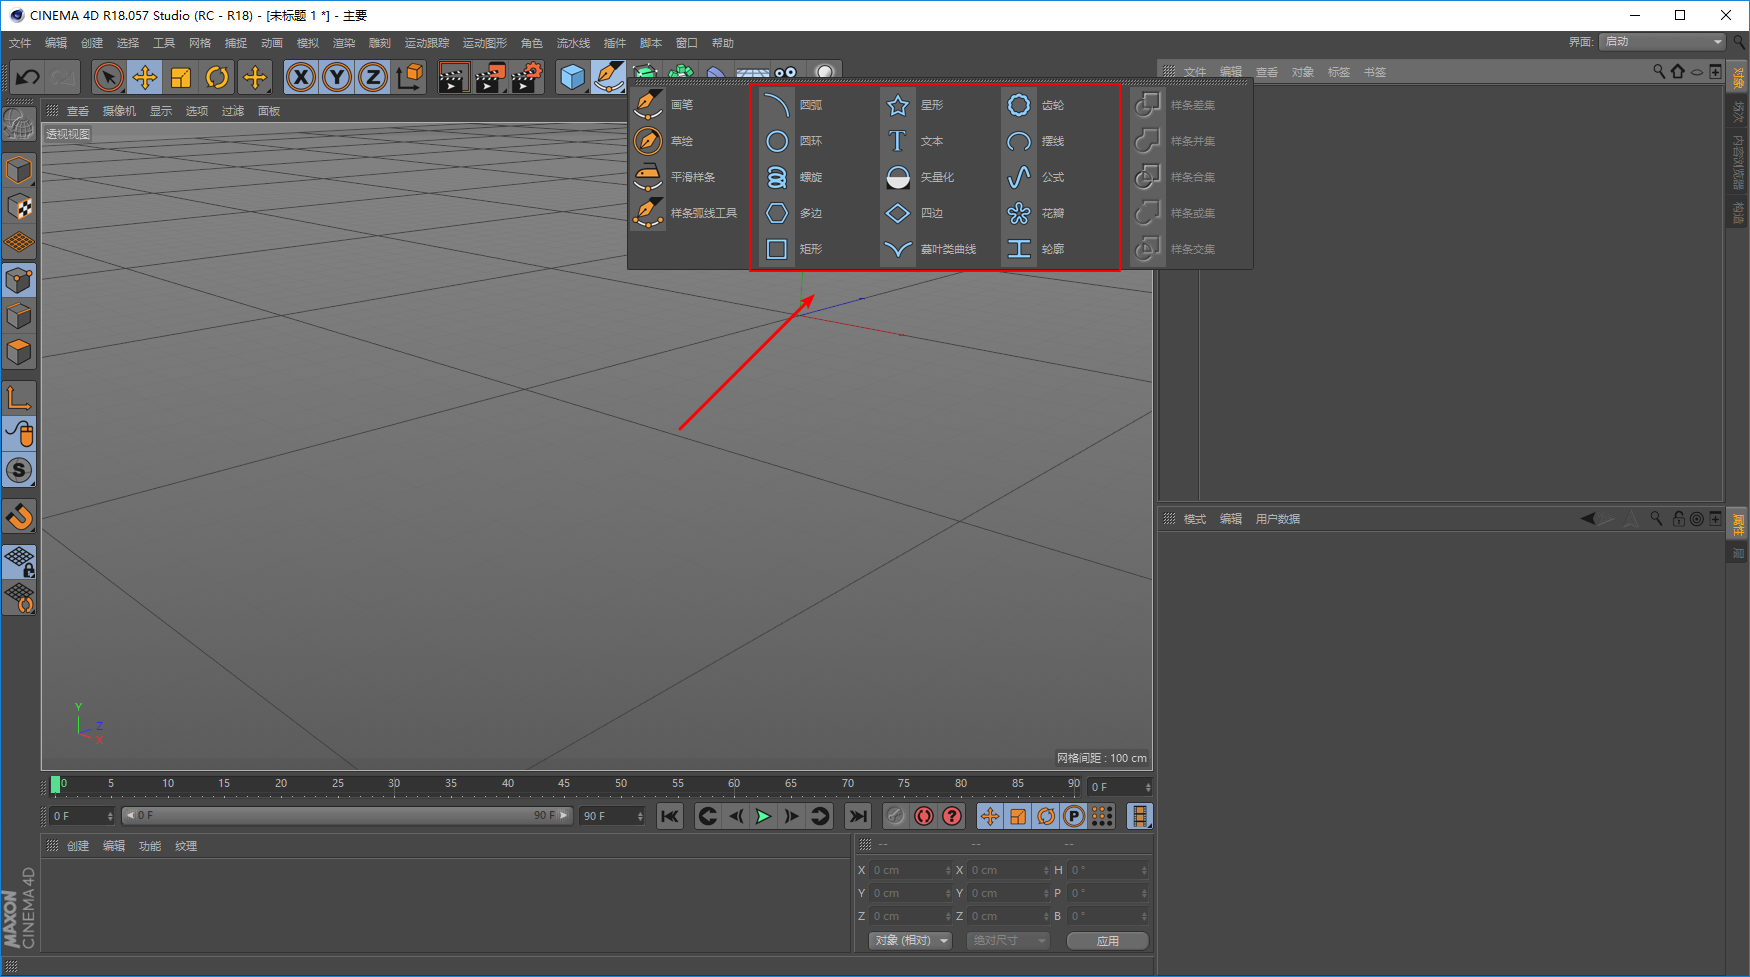1750x977 pixels.
Task: Click the 应用 apply button
Action: [1108, 941]
